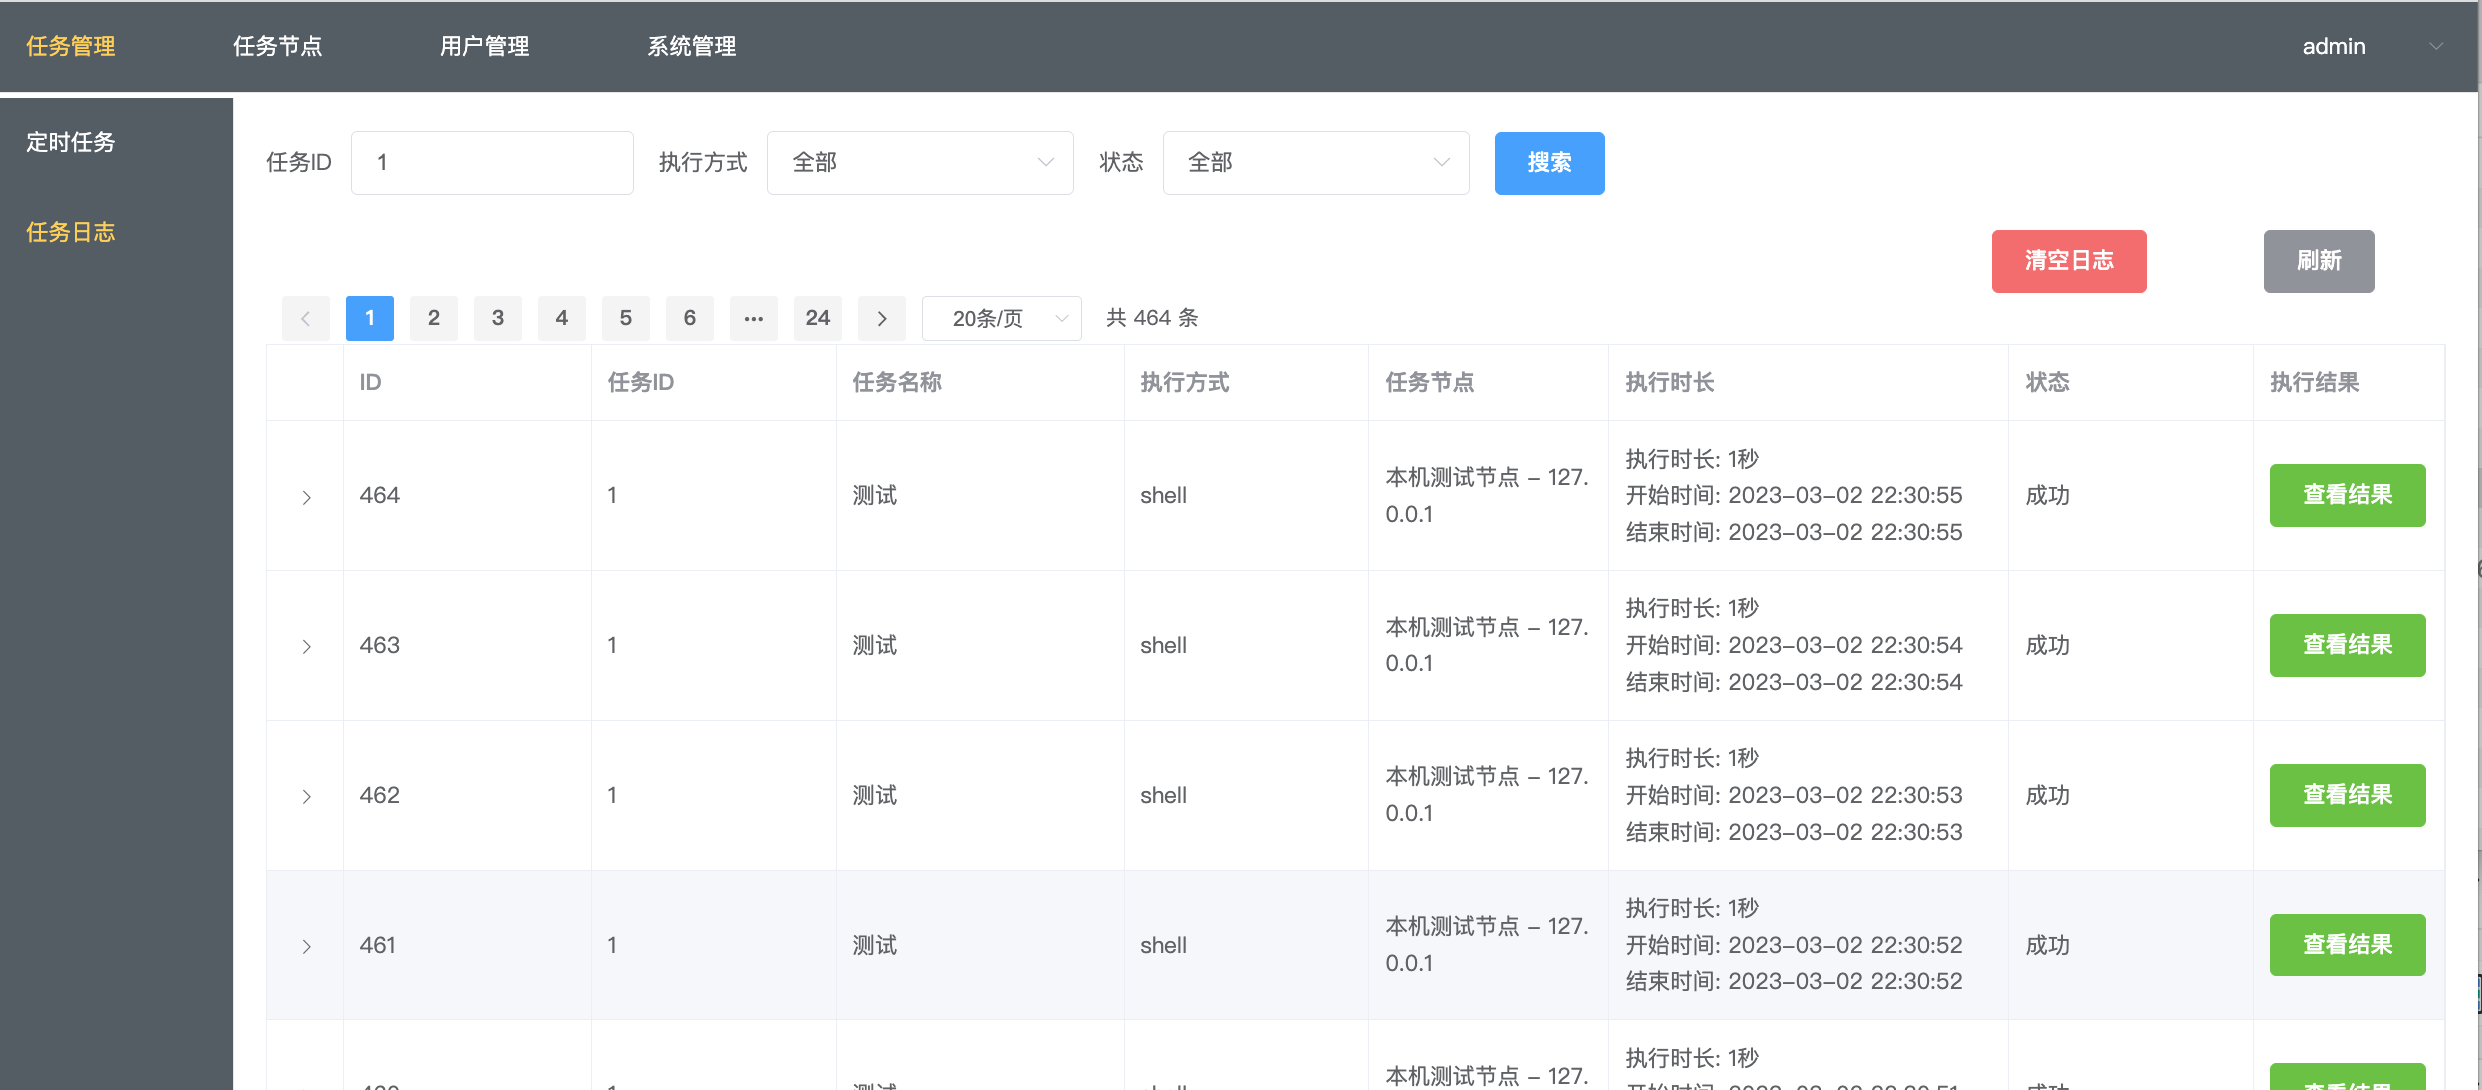The image size is (2482, 1090).
Task: Click the 共 464 条 total count
Action: click(1152, 318)
